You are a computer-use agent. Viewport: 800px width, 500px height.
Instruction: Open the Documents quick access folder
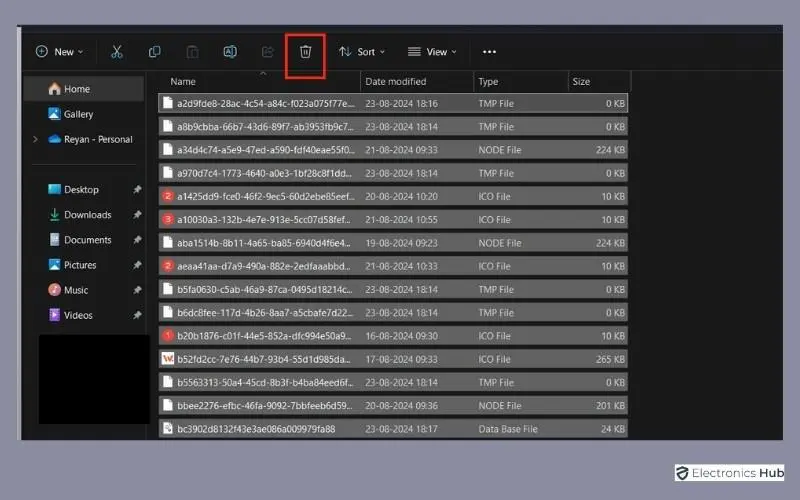[x=80, y=239]
